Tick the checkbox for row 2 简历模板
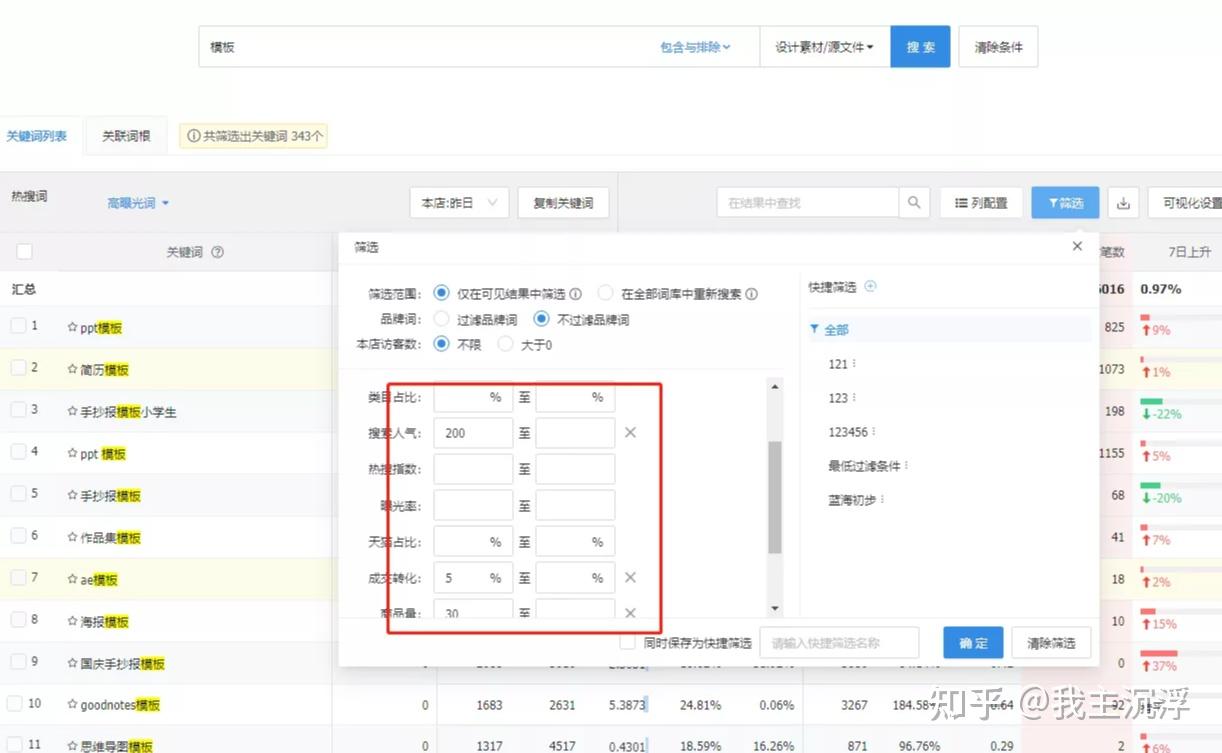1222x753 pixels. point(19,368)
